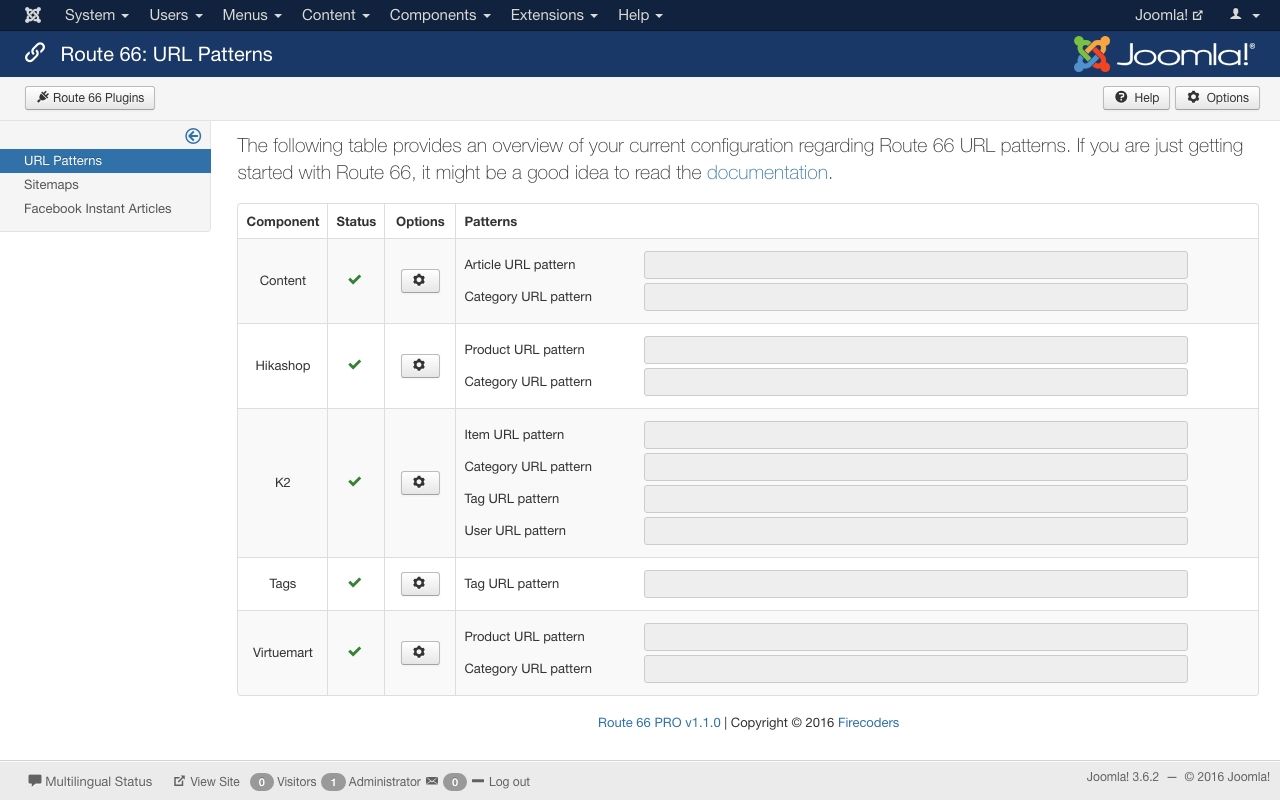Click Log out in footer
The height and width of the screenshot is (800, 1280).
click(501, 781)
